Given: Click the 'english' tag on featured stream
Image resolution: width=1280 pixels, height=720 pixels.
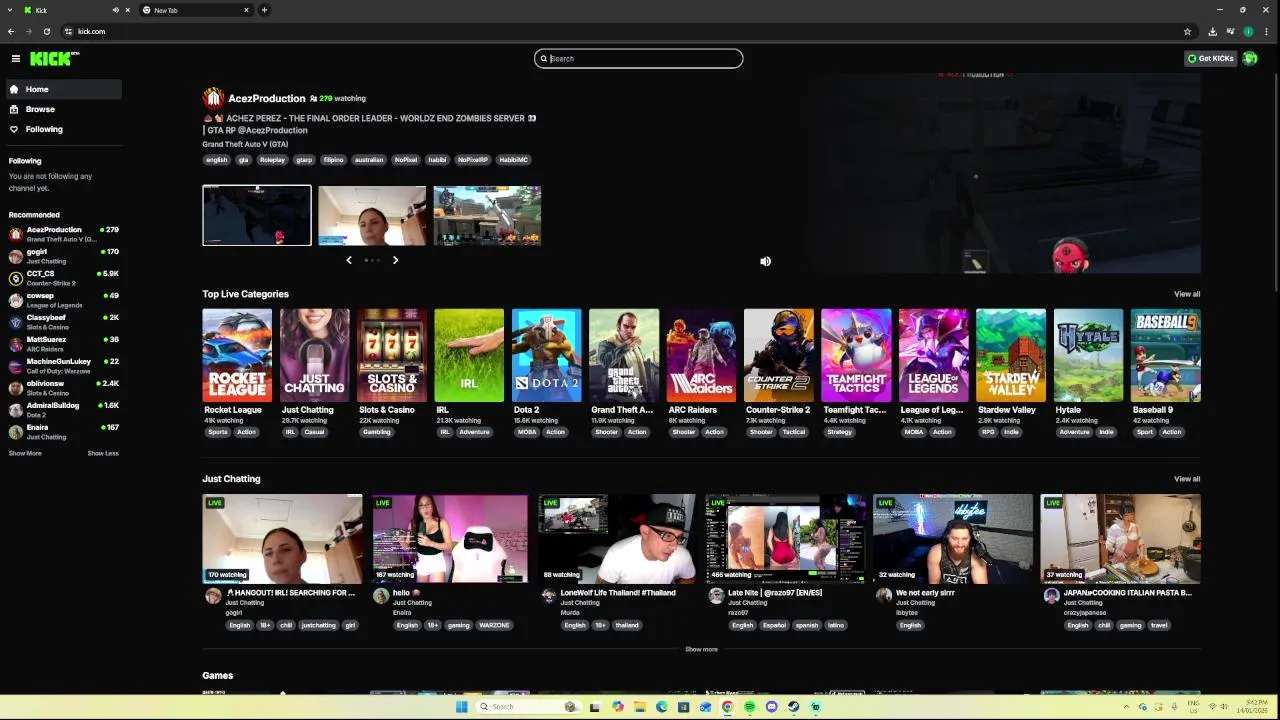Looking at the screenshot, I should 216,159.
